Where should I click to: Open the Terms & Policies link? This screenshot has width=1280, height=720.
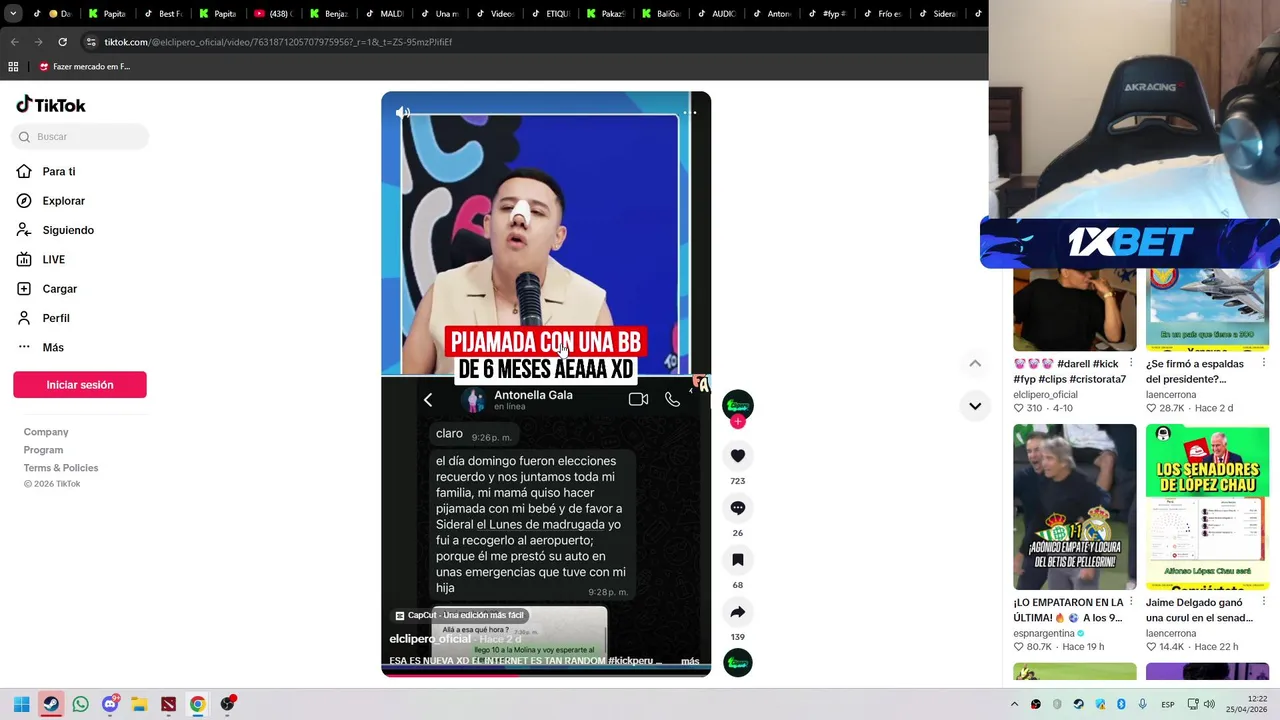[61, 468]
